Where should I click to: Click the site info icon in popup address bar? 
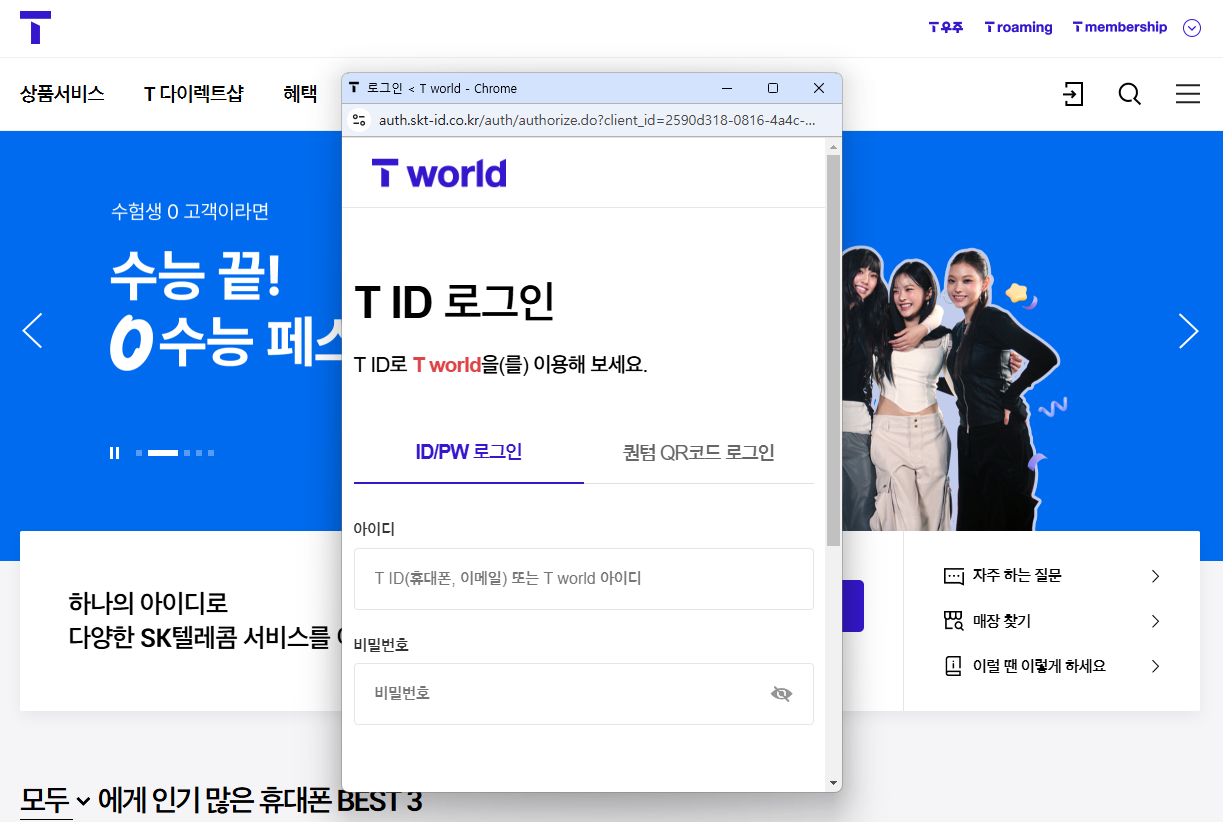[x=359, y=120]
